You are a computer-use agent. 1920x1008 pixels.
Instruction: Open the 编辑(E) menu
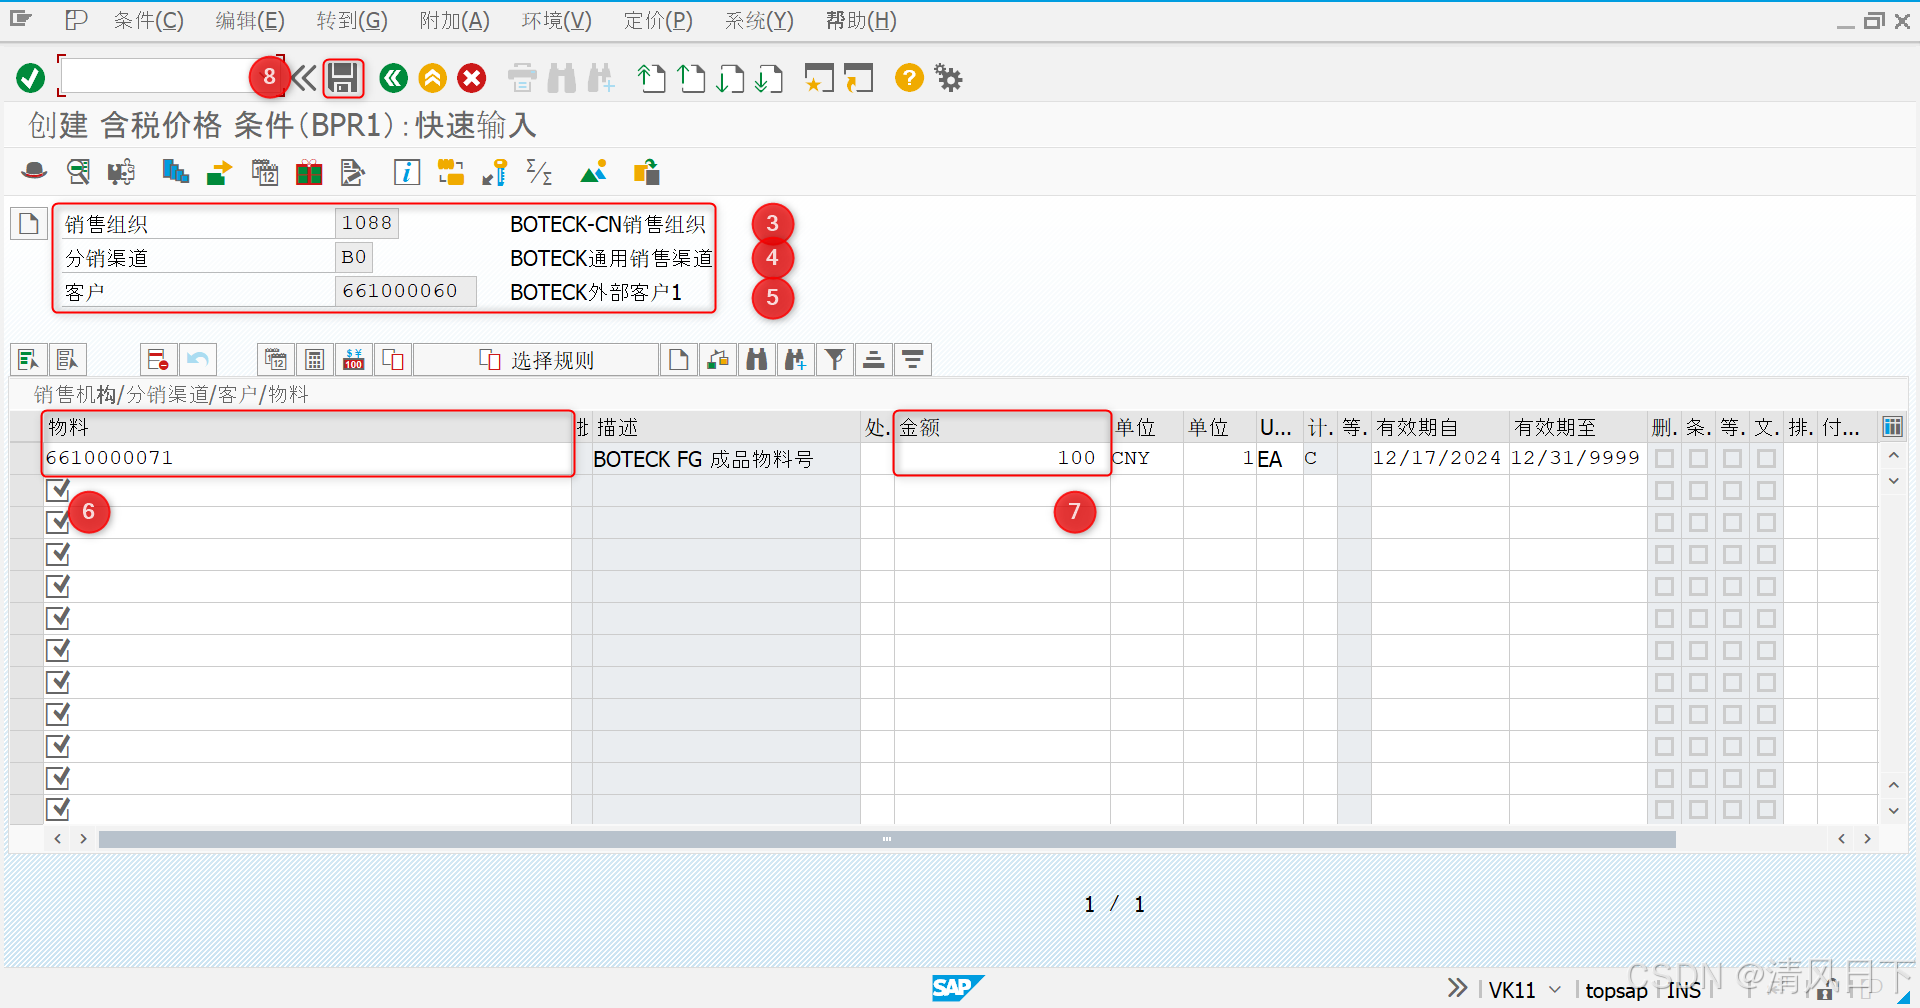[x=250, y=20]
